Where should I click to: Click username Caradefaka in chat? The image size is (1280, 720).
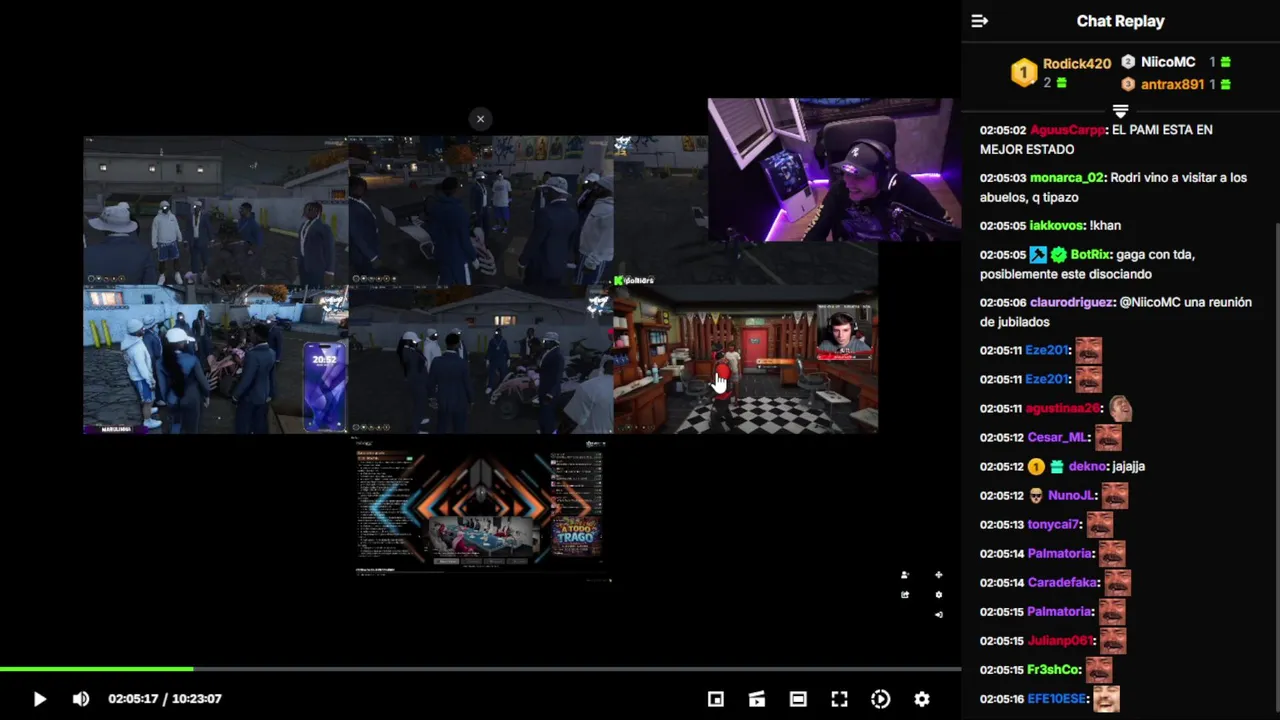1063,583
